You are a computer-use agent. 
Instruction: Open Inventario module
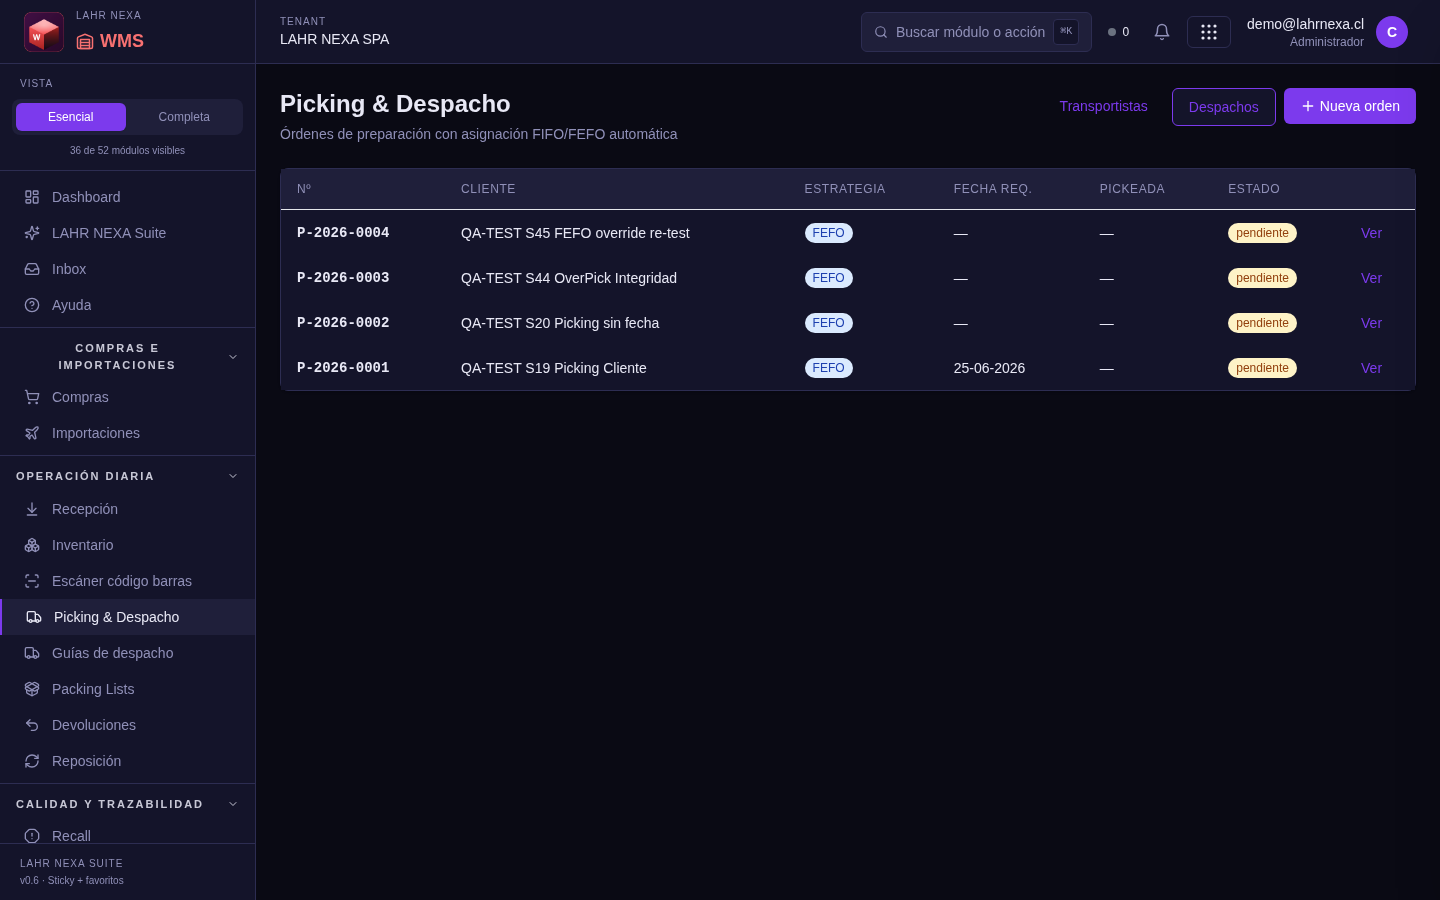[x=128, y=545]
